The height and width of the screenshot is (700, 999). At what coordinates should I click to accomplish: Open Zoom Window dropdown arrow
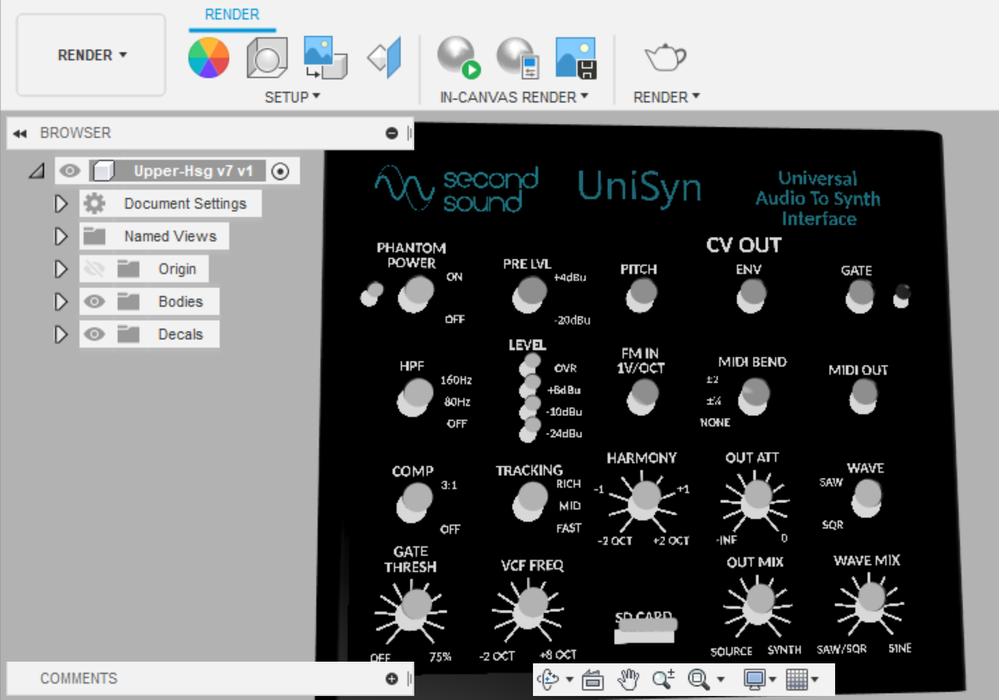point(721,680)
